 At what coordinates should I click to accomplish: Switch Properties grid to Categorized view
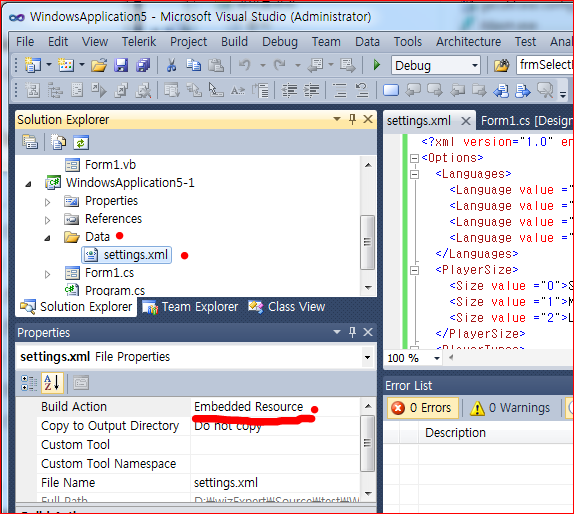point(29,383)
